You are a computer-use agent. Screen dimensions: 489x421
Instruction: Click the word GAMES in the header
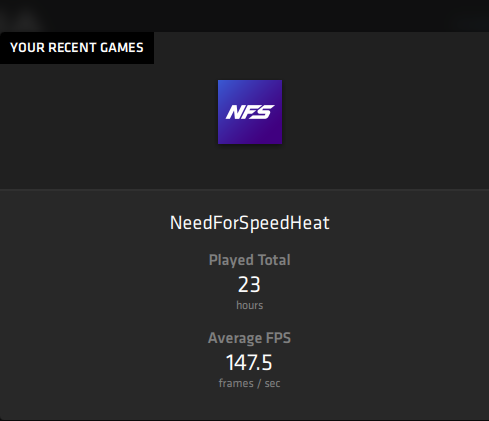pos(122,48)
